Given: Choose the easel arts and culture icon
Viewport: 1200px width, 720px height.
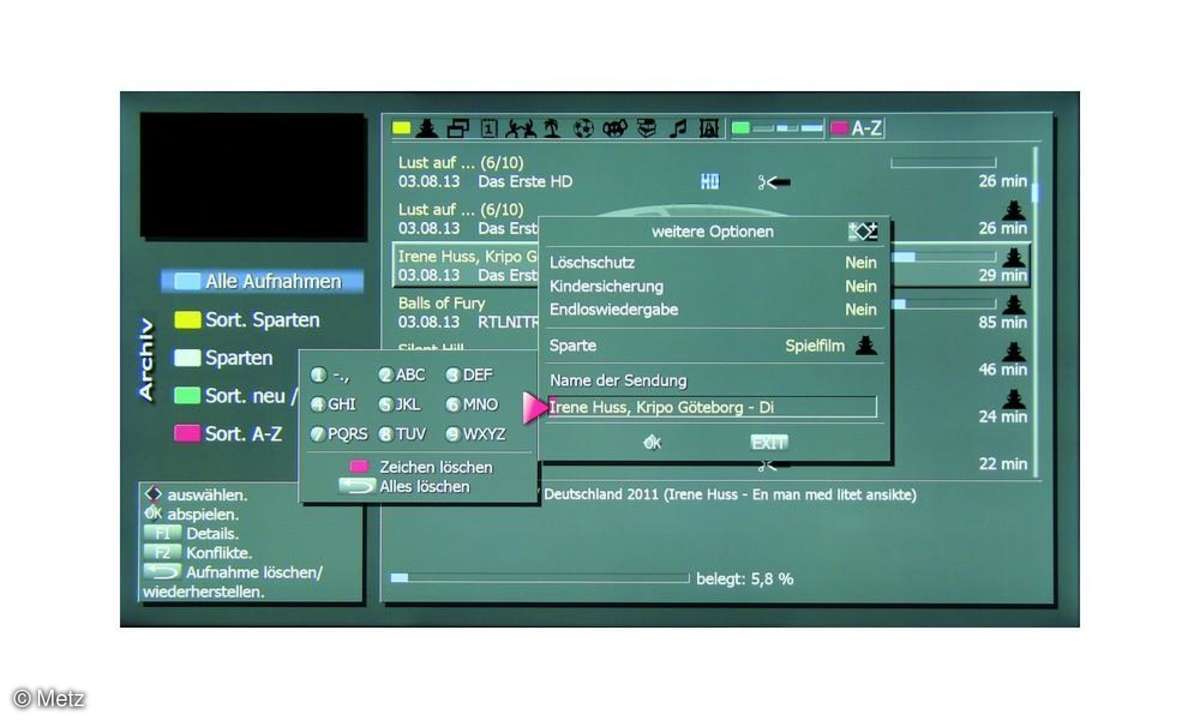Looking at the screenshot, I should pos(709,128).
